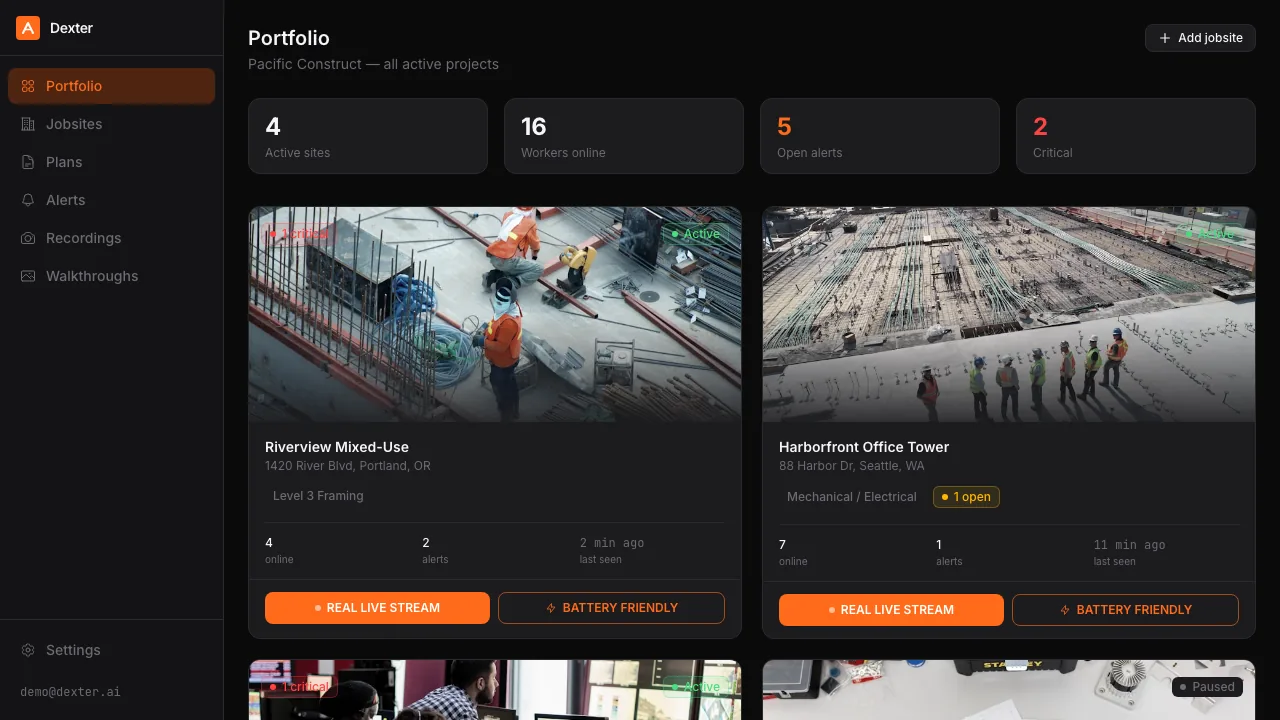Click the Active sites stat card
Screen dimensions: 1280x720
click(368, 136)
